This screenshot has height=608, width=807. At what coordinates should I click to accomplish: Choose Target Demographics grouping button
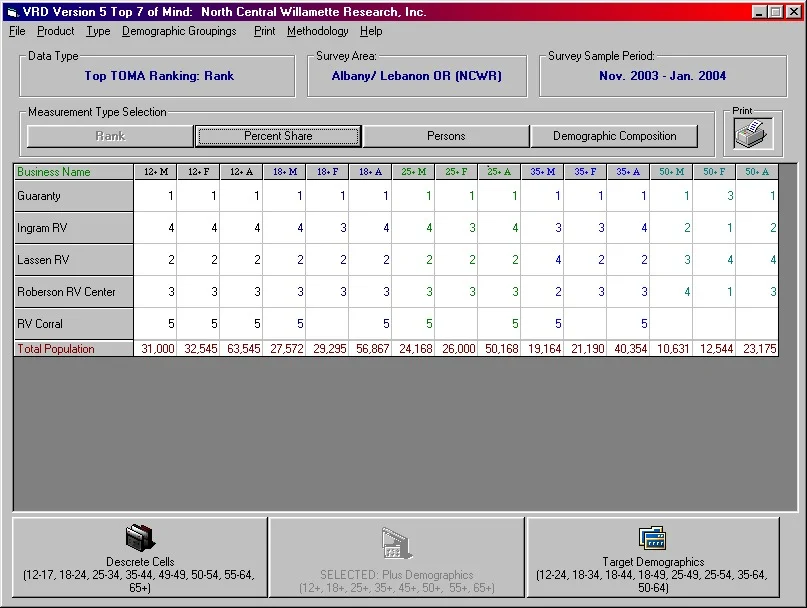click(653, 558)
